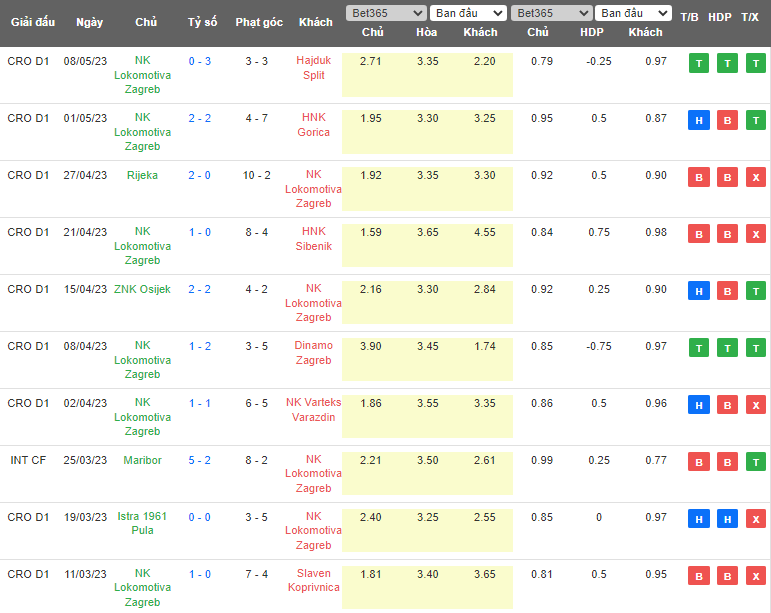The width and height of the screenshot is (771, 613).
Task: Expand the Ban đầu dropdown next to T/B header
Action: click(x=633, y=13)
